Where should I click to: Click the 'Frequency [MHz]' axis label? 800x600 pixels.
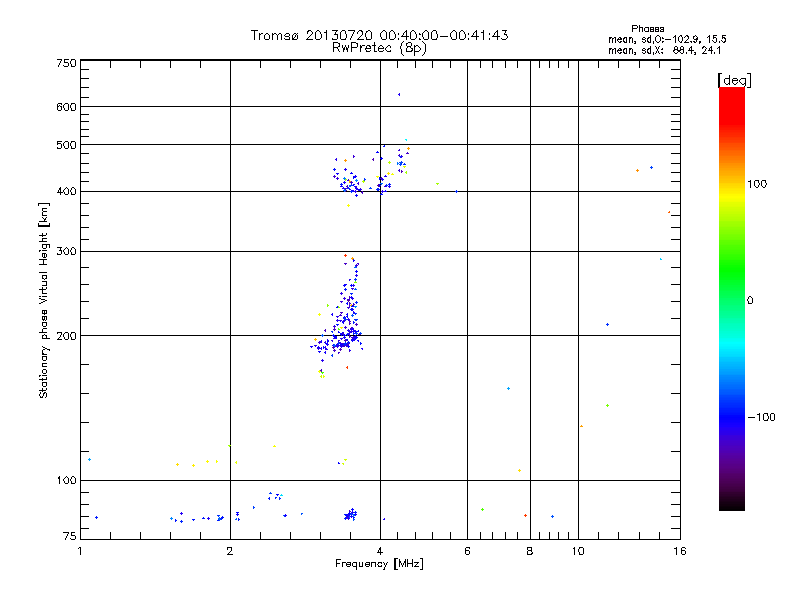[x=379, y=564]
